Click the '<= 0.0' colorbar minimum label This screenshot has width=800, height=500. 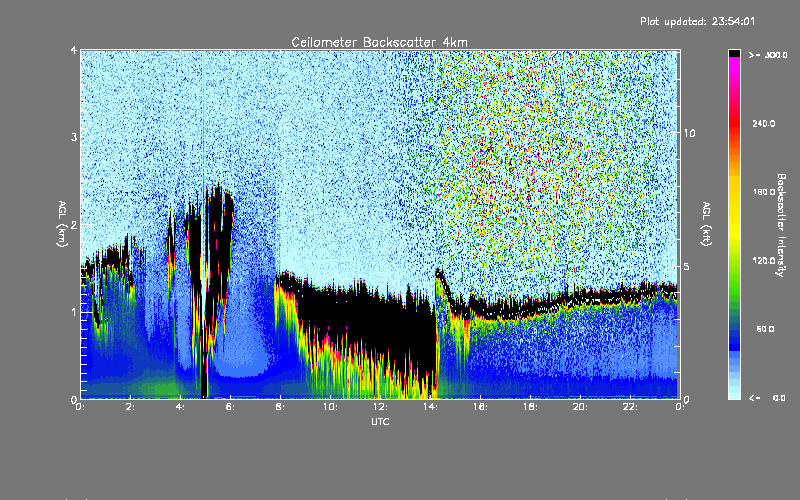pos(768,398)
